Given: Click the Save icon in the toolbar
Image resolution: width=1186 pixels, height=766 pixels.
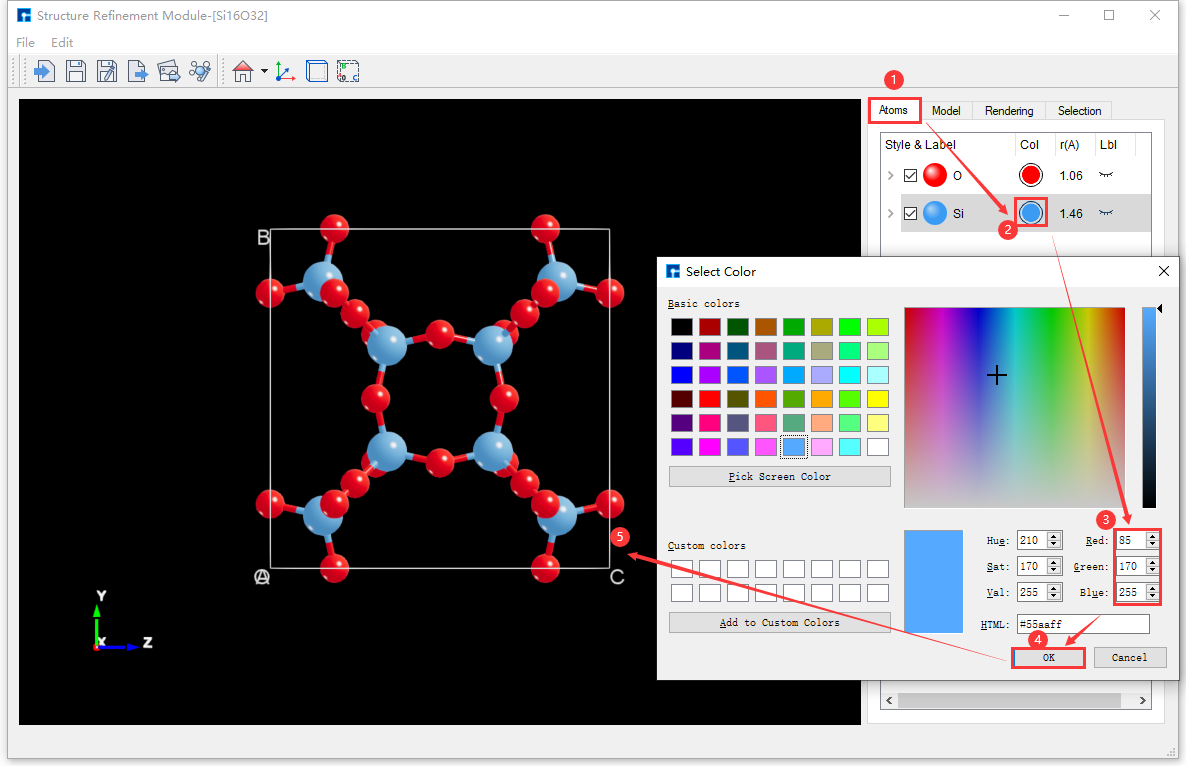Looking at the screenshot, I should tap(76, 70).
